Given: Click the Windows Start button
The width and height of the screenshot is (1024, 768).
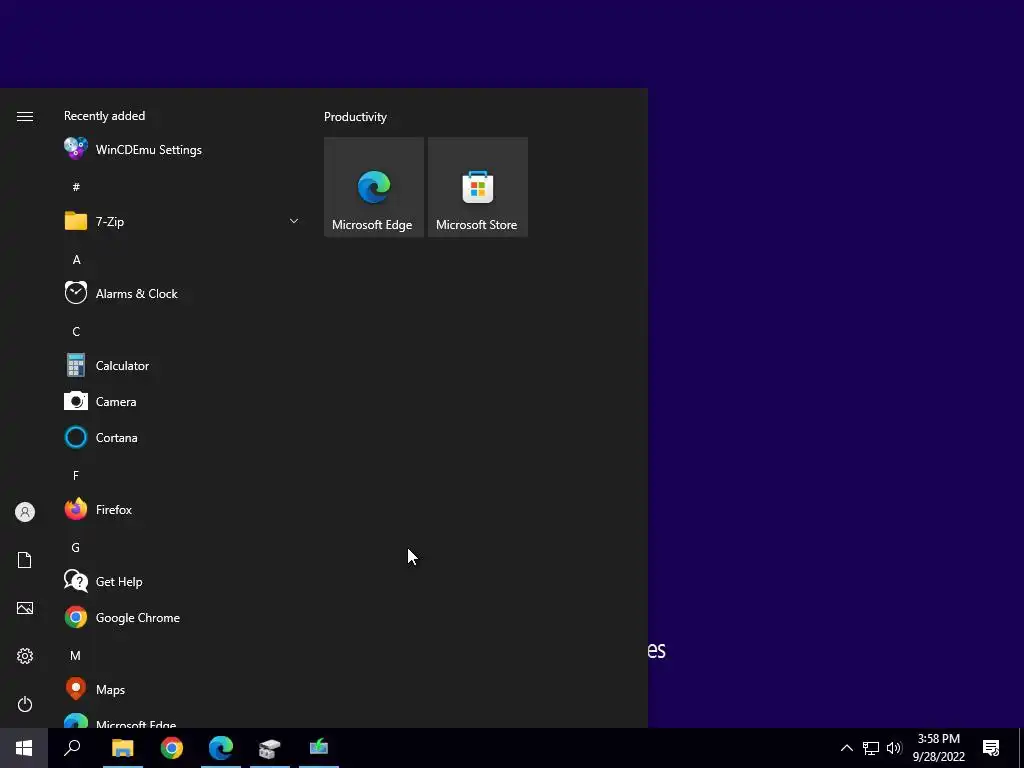Looking at the screenshot, I should [x=24, y=748].
